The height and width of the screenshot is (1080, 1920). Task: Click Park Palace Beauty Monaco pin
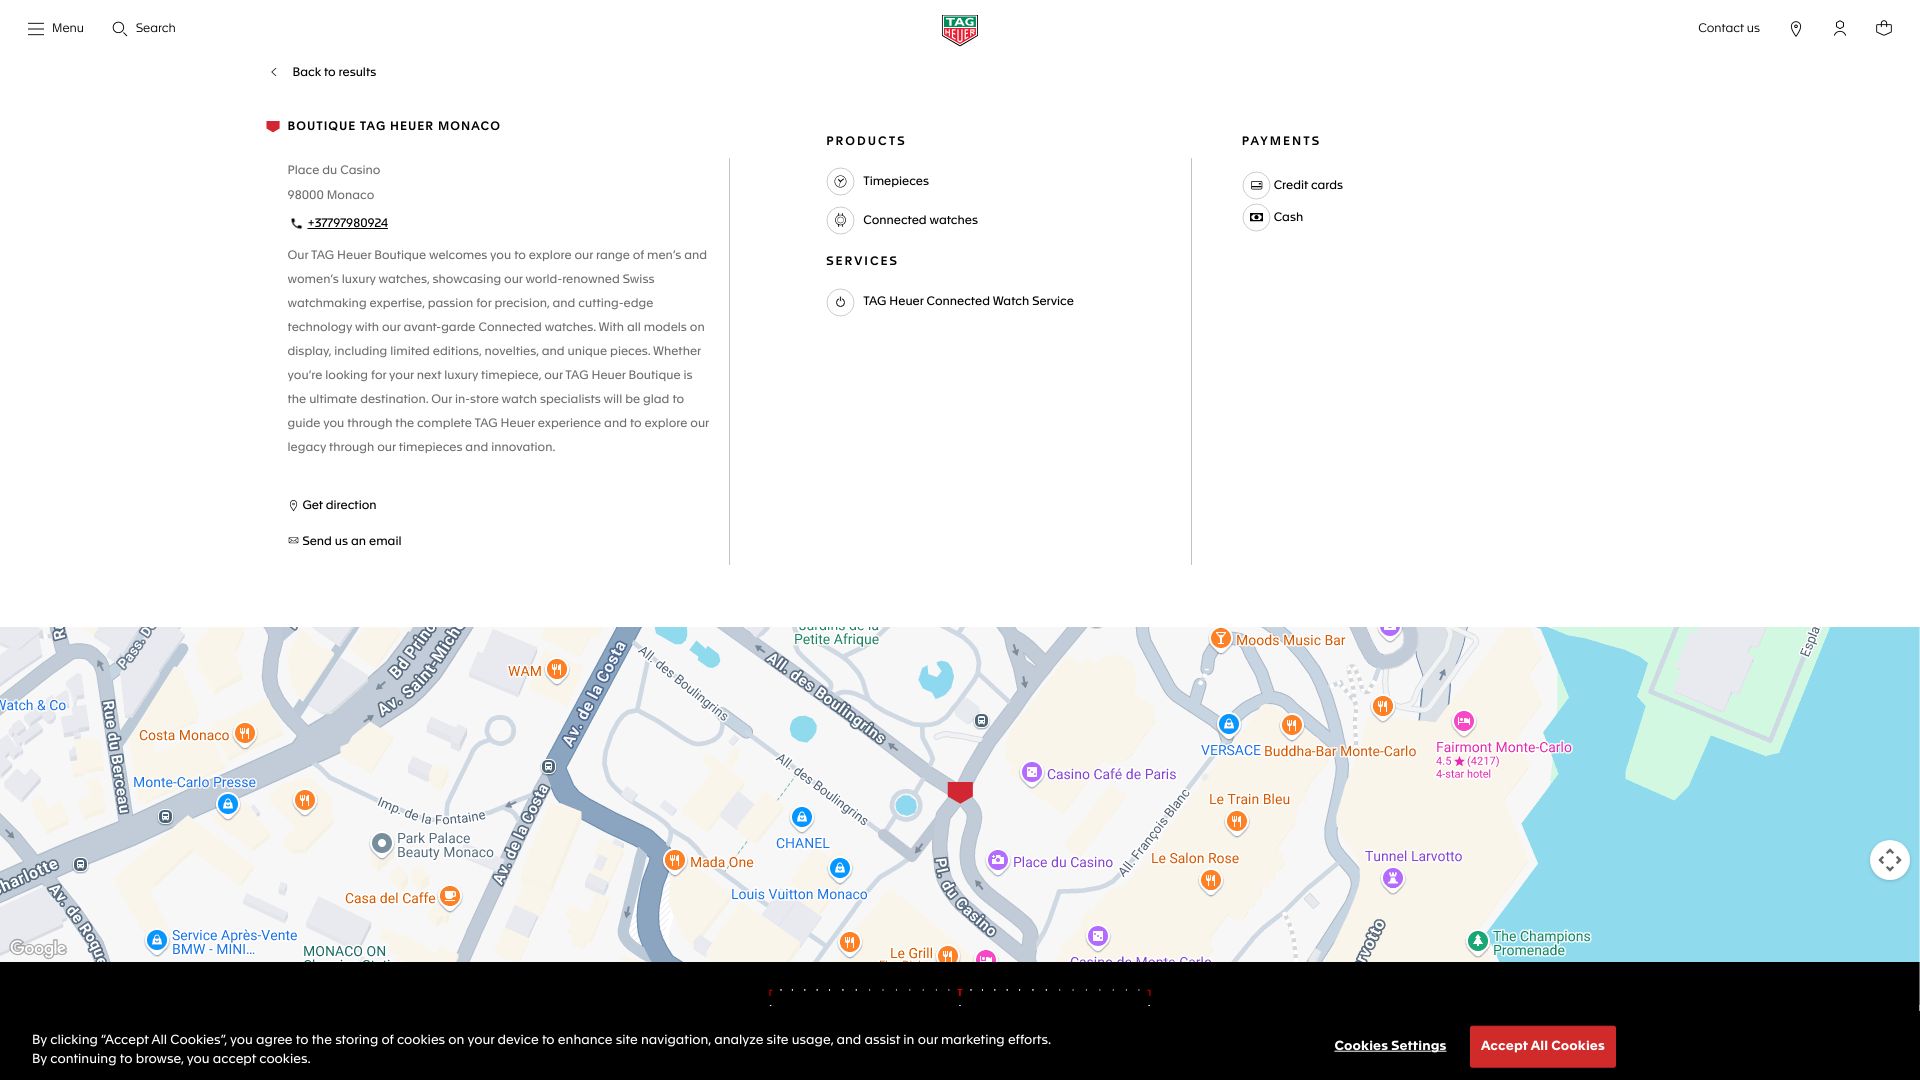[382, 844]
